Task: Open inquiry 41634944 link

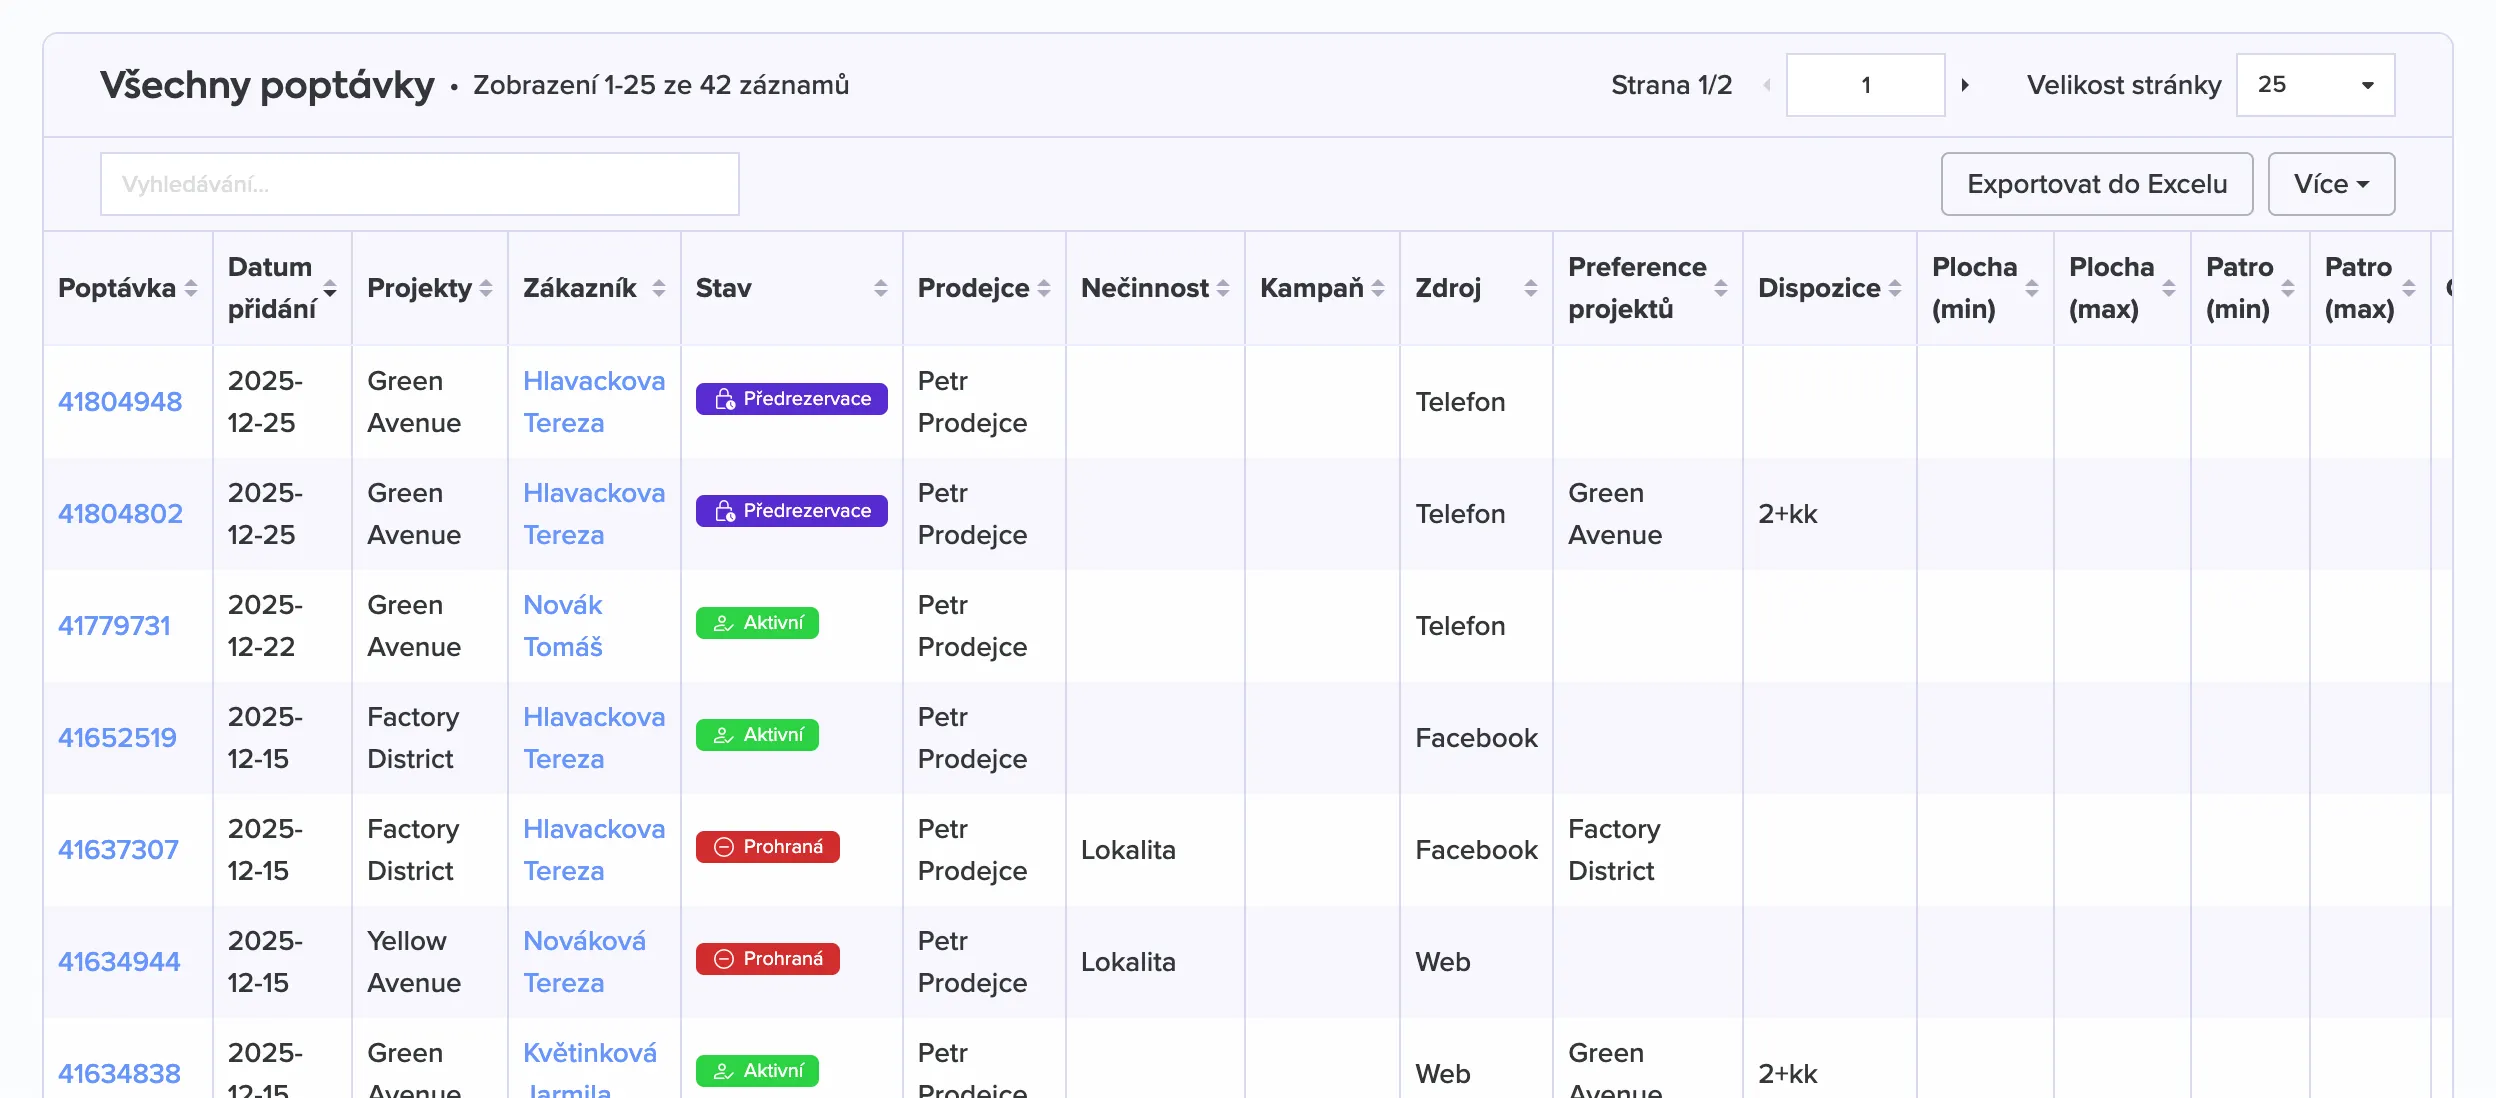Action: (x=119, y=962)
